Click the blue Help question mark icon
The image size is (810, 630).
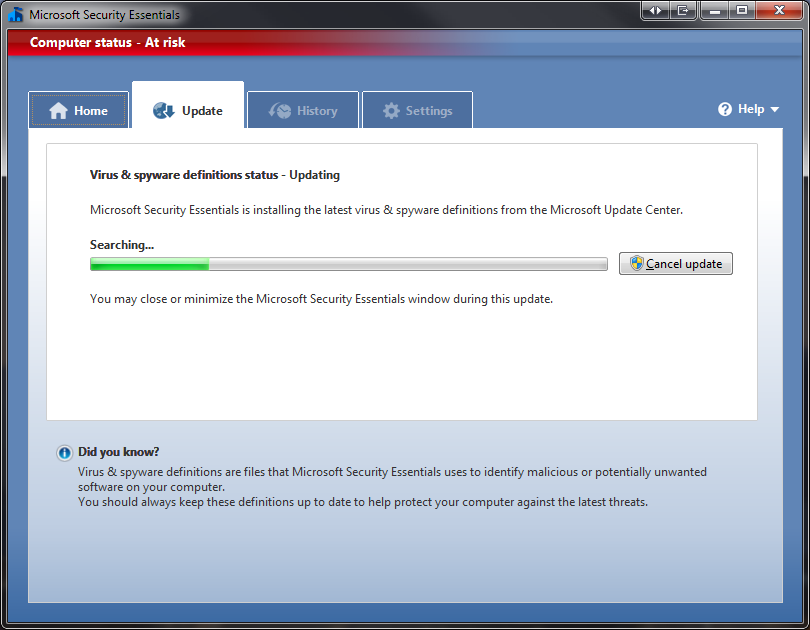tap(725, 109)
